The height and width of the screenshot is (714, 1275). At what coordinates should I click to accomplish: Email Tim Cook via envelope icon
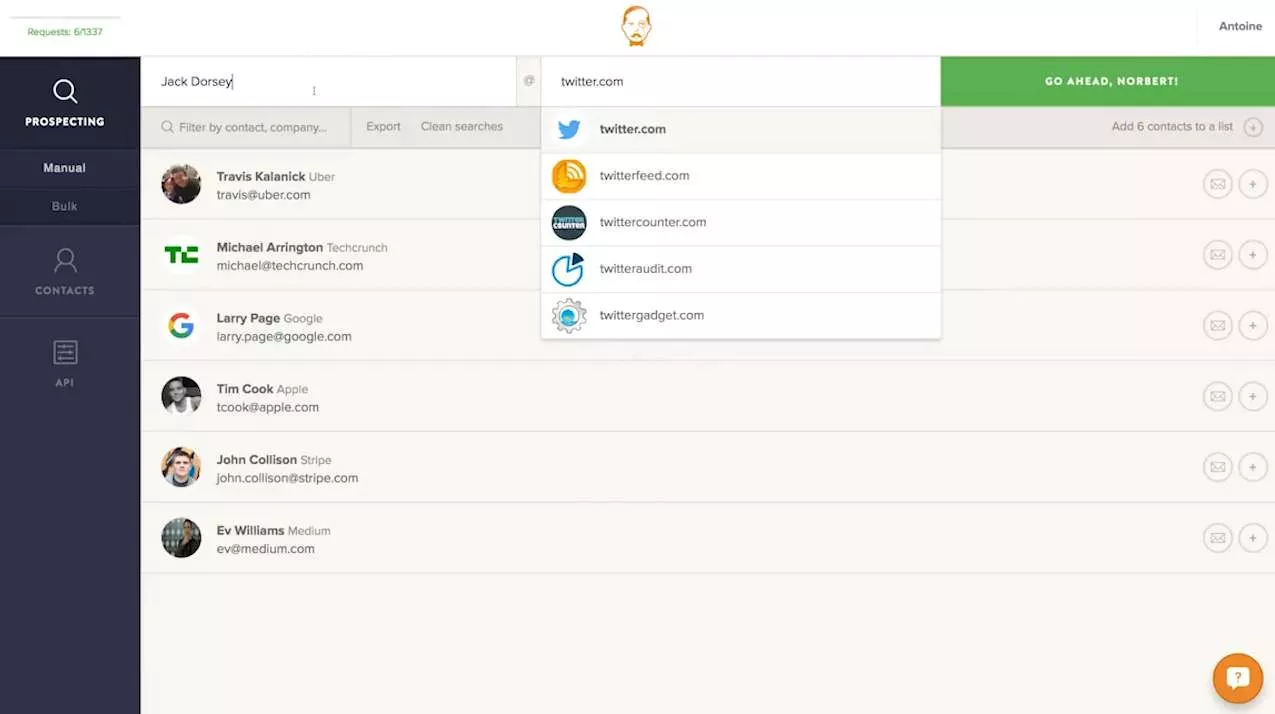point(1217,397)
